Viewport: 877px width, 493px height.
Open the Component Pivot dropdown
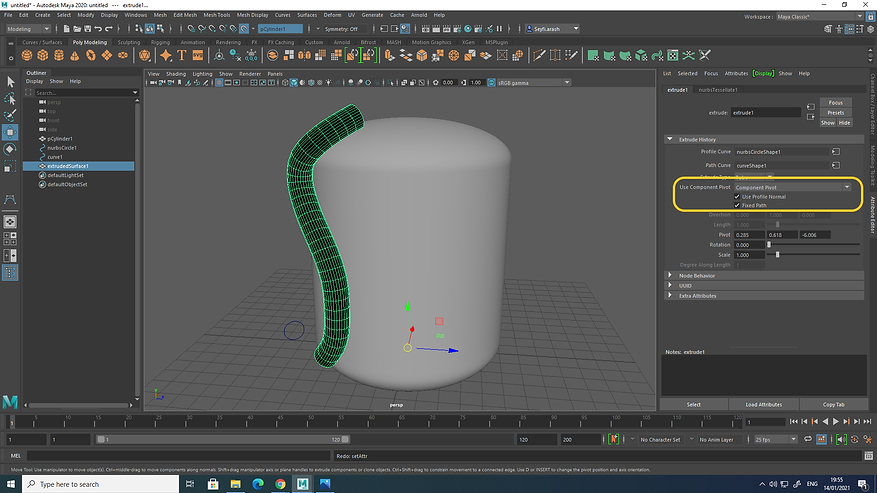[x=793, y=187]
